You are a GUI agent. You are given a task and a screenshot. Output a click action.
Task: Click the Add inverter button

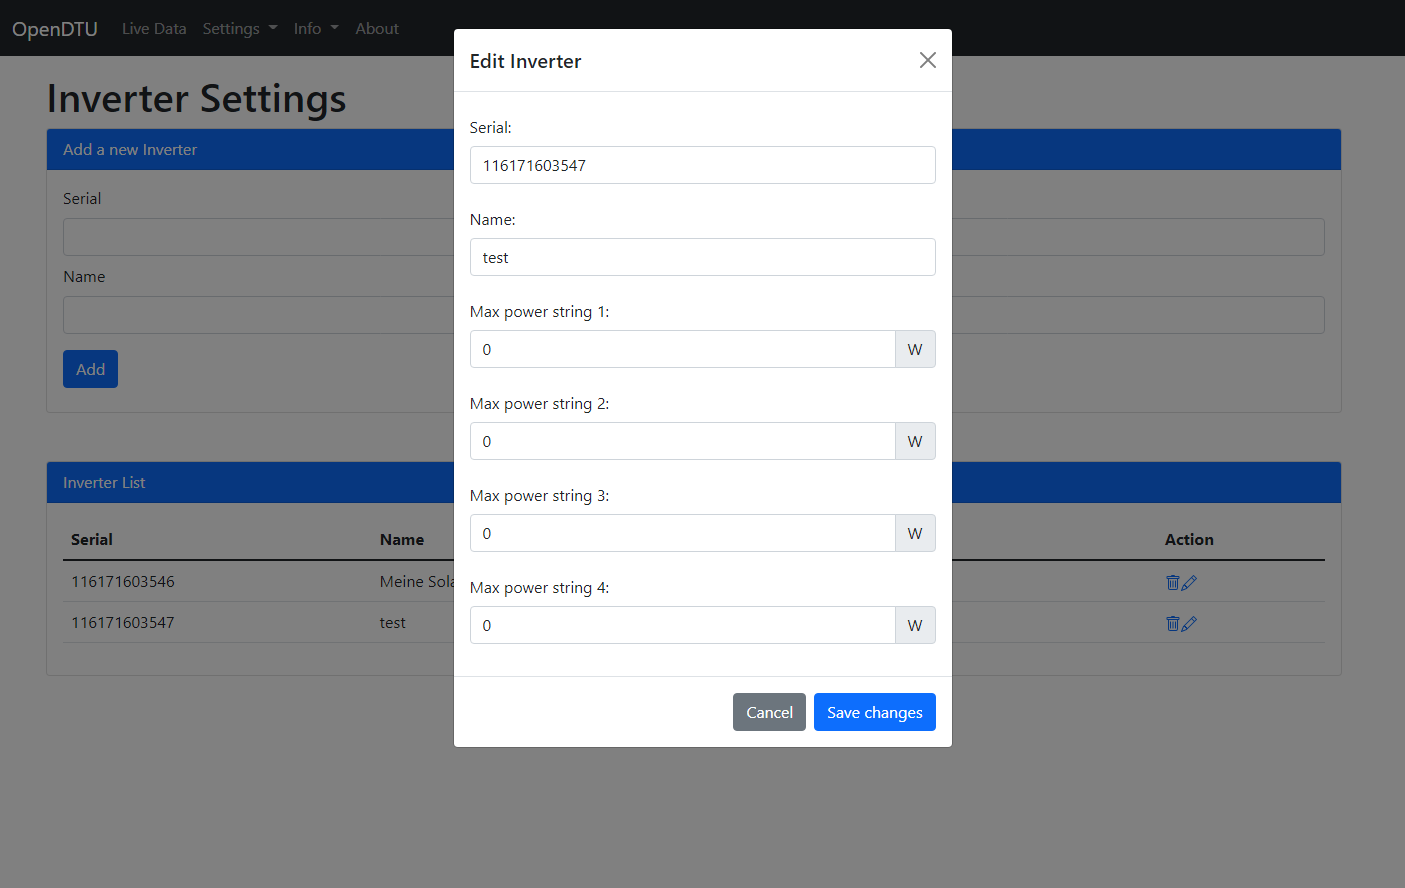click(90, 369)
